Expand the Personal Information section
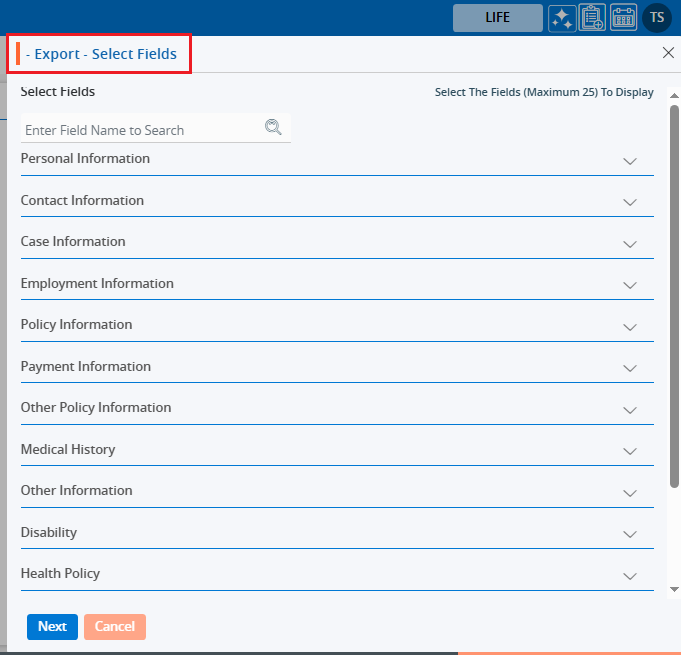The height and width of the screenshot is (655, 681). click(629, 161)
